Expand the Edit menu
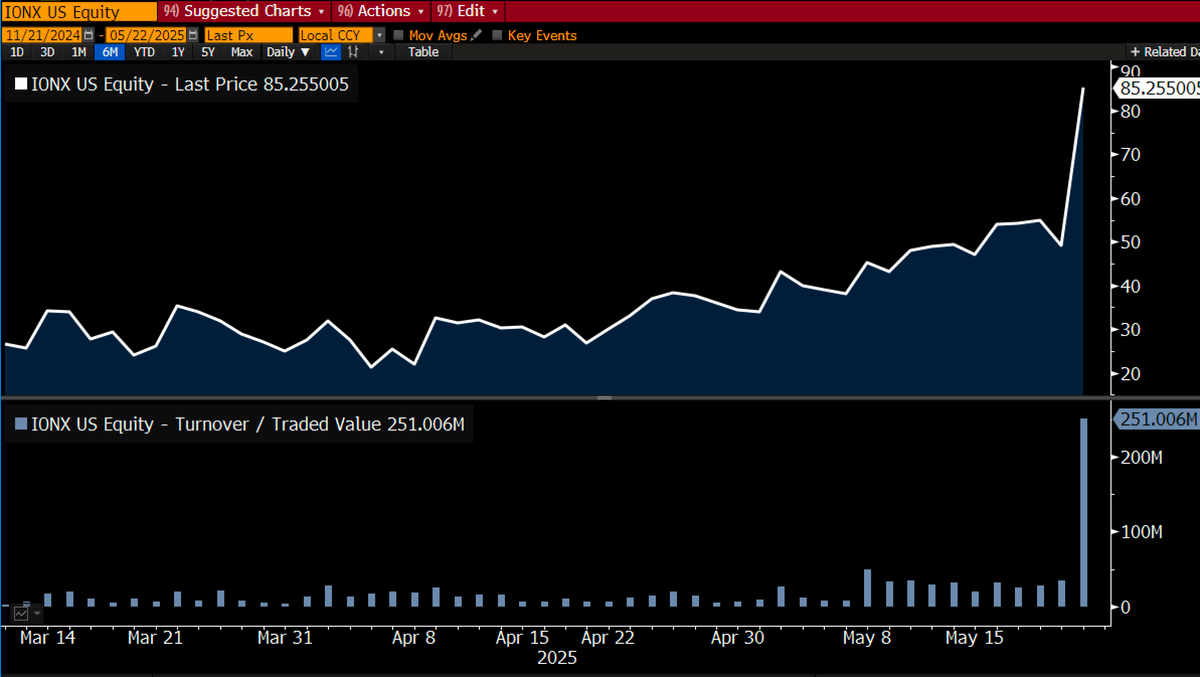This screenshot has width=1200, height=677. [x=468, y=11]
